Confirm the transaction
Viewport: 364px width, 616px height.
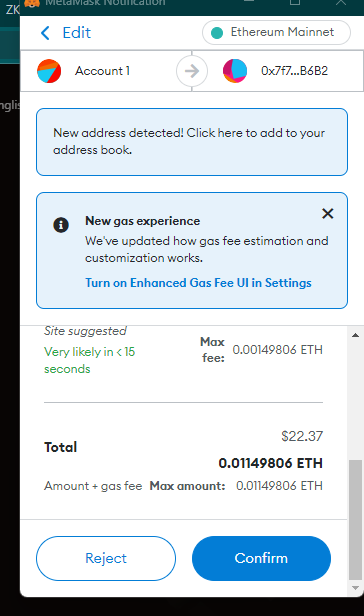261,558
